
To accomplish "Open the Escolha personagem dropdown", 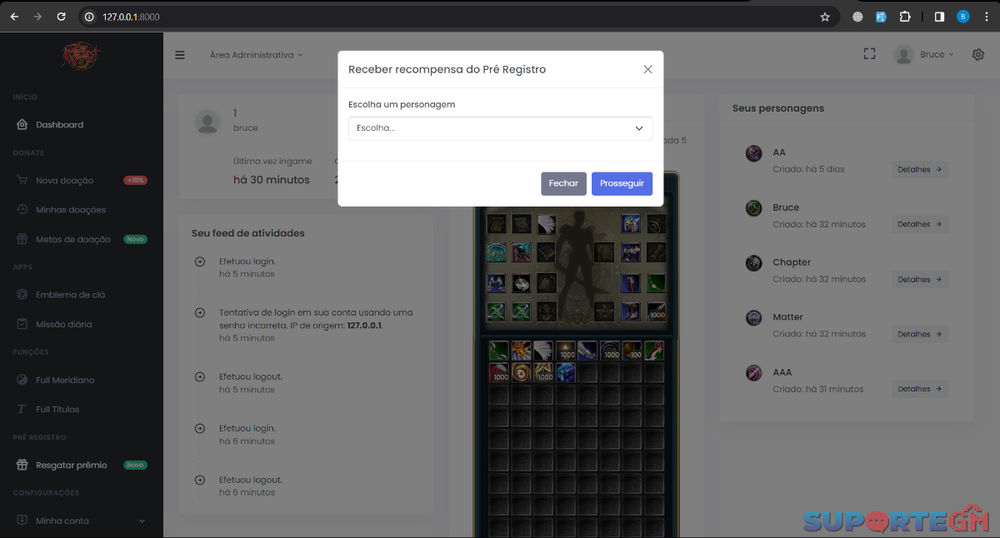I will [x=500, y=128].
